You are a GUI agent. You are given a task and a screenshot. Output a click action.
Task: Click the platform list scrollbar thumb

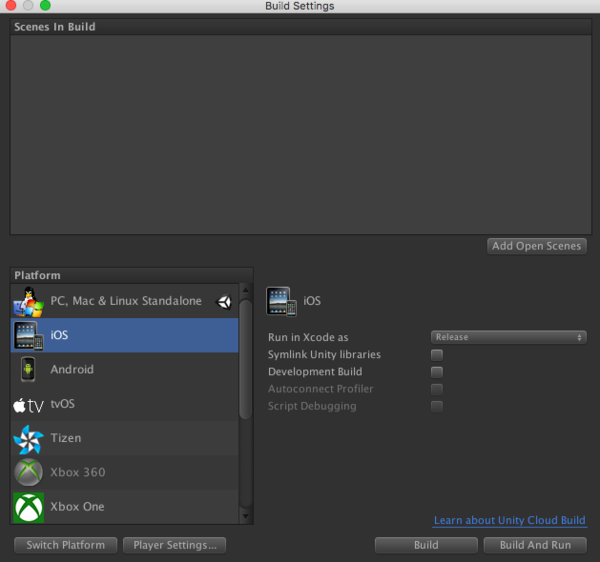point(246,359)
